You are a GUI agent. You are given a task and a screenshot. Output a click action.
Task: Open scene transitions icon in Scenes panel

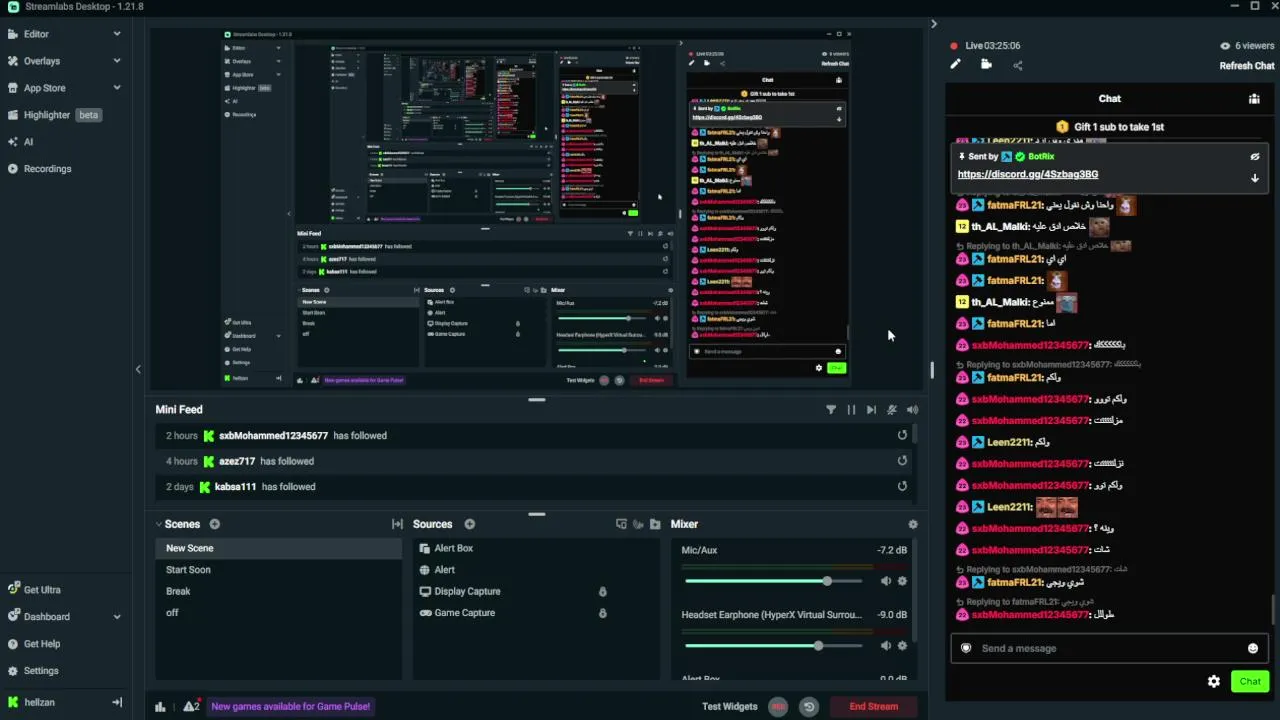coord(397,524)
